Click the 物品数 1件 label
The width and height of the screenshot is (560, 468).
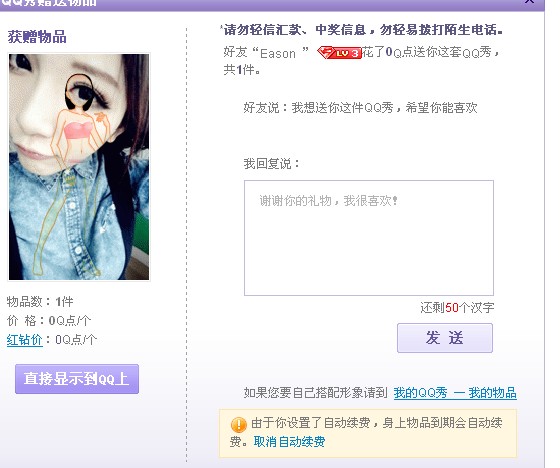pos(40,302)
